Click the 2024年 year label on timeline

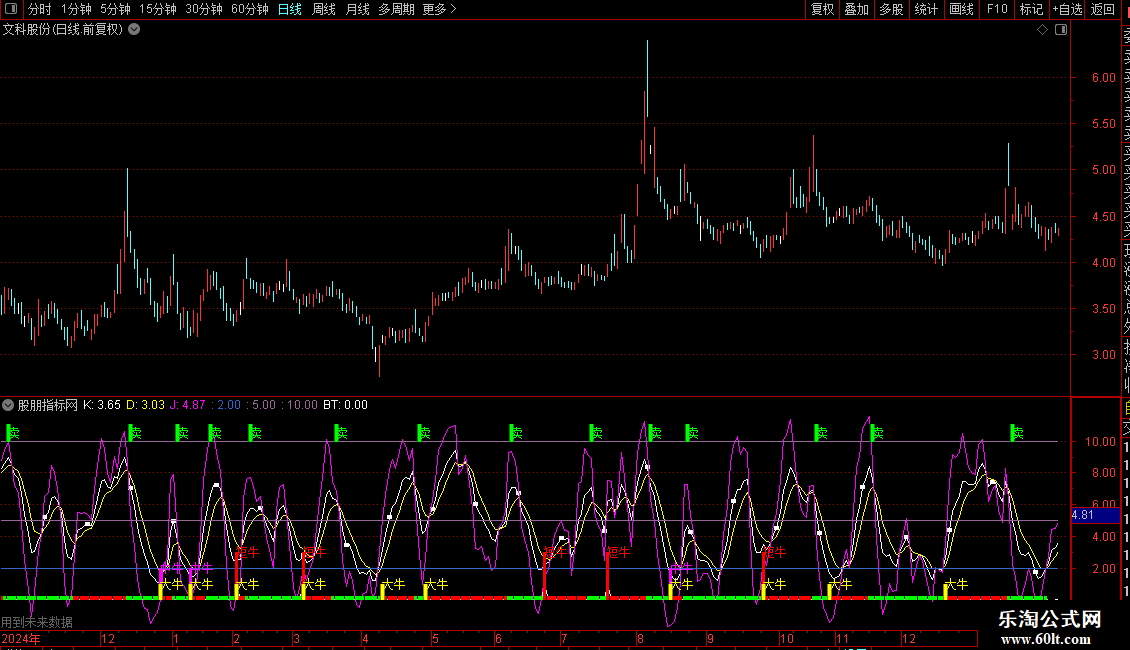tap(21, 638)
